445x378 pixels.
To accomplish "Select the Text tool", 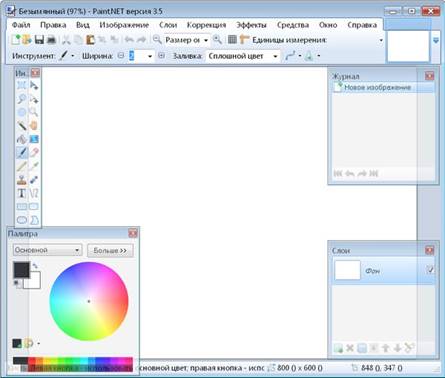I will (x=22, y=193).
